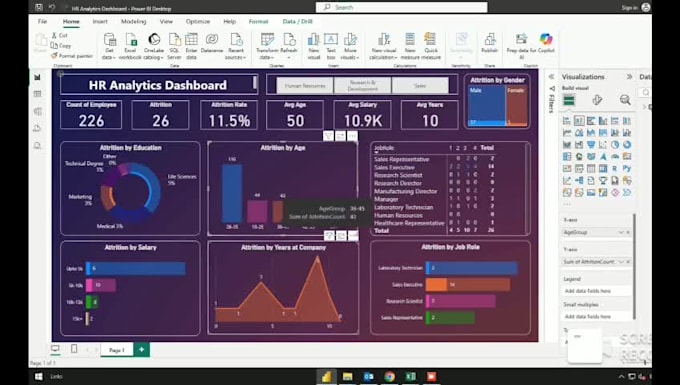Click the Cut command
Image resolution: width=680 pixels, height=385 pixels.
tap(59, 36)
